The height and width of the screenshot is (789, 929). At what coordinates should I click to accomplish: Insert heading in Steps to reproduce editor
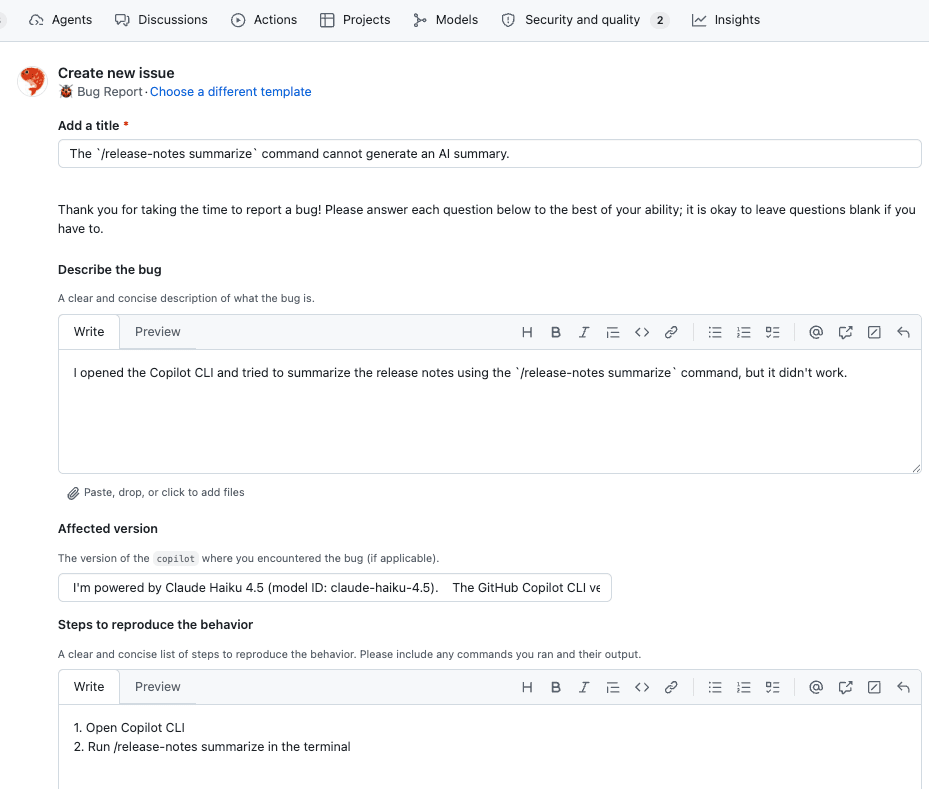point(527,687)
